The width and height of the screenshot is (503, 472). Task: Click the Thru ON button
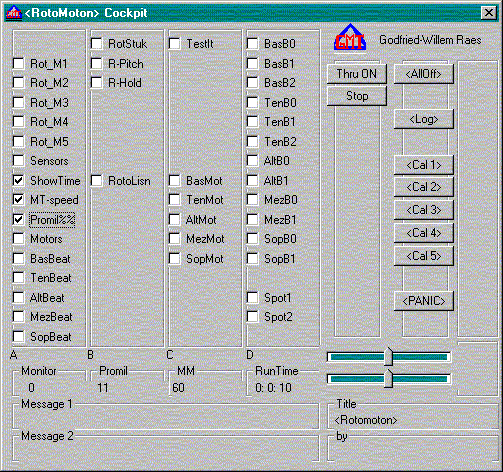[x=357, y=74]
